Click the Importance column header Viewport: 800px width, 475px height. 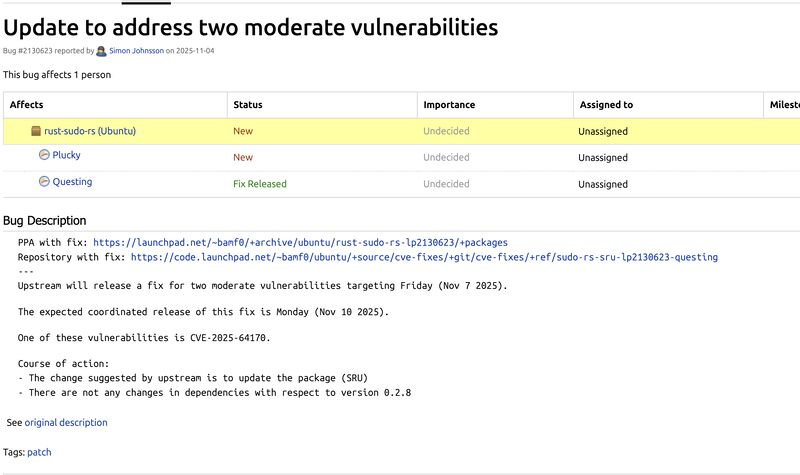pyautogui.click(x=449, y=105)
